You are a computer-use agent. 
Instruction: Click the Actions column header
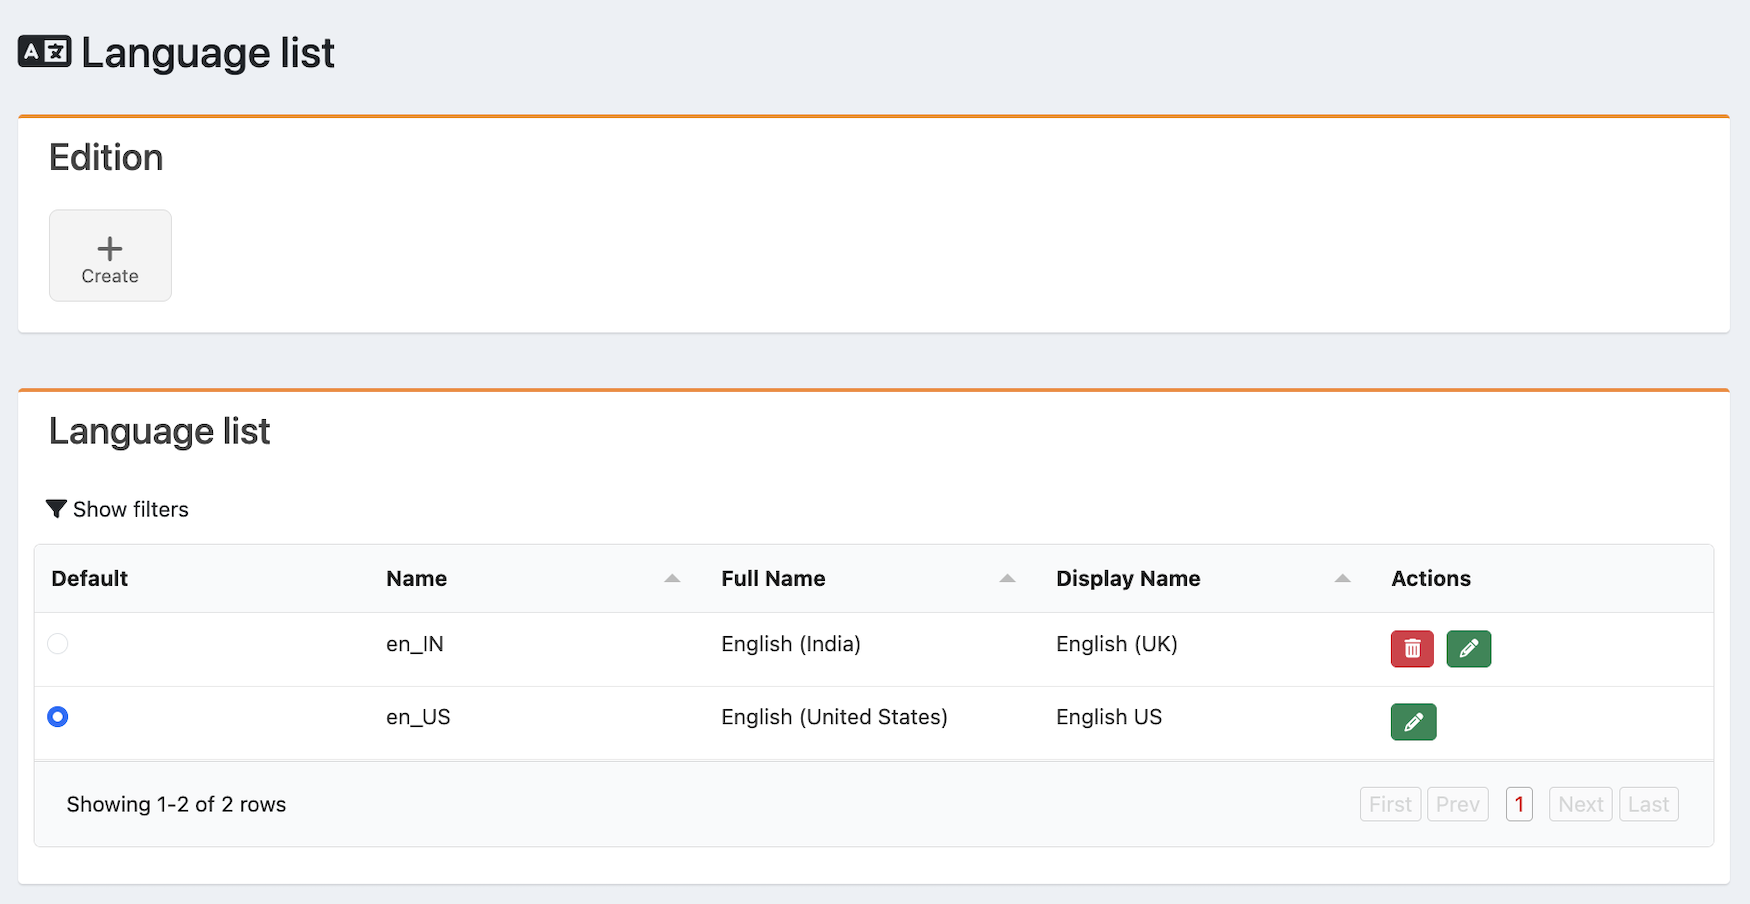pyautogui.click(x=1431, y=579)
